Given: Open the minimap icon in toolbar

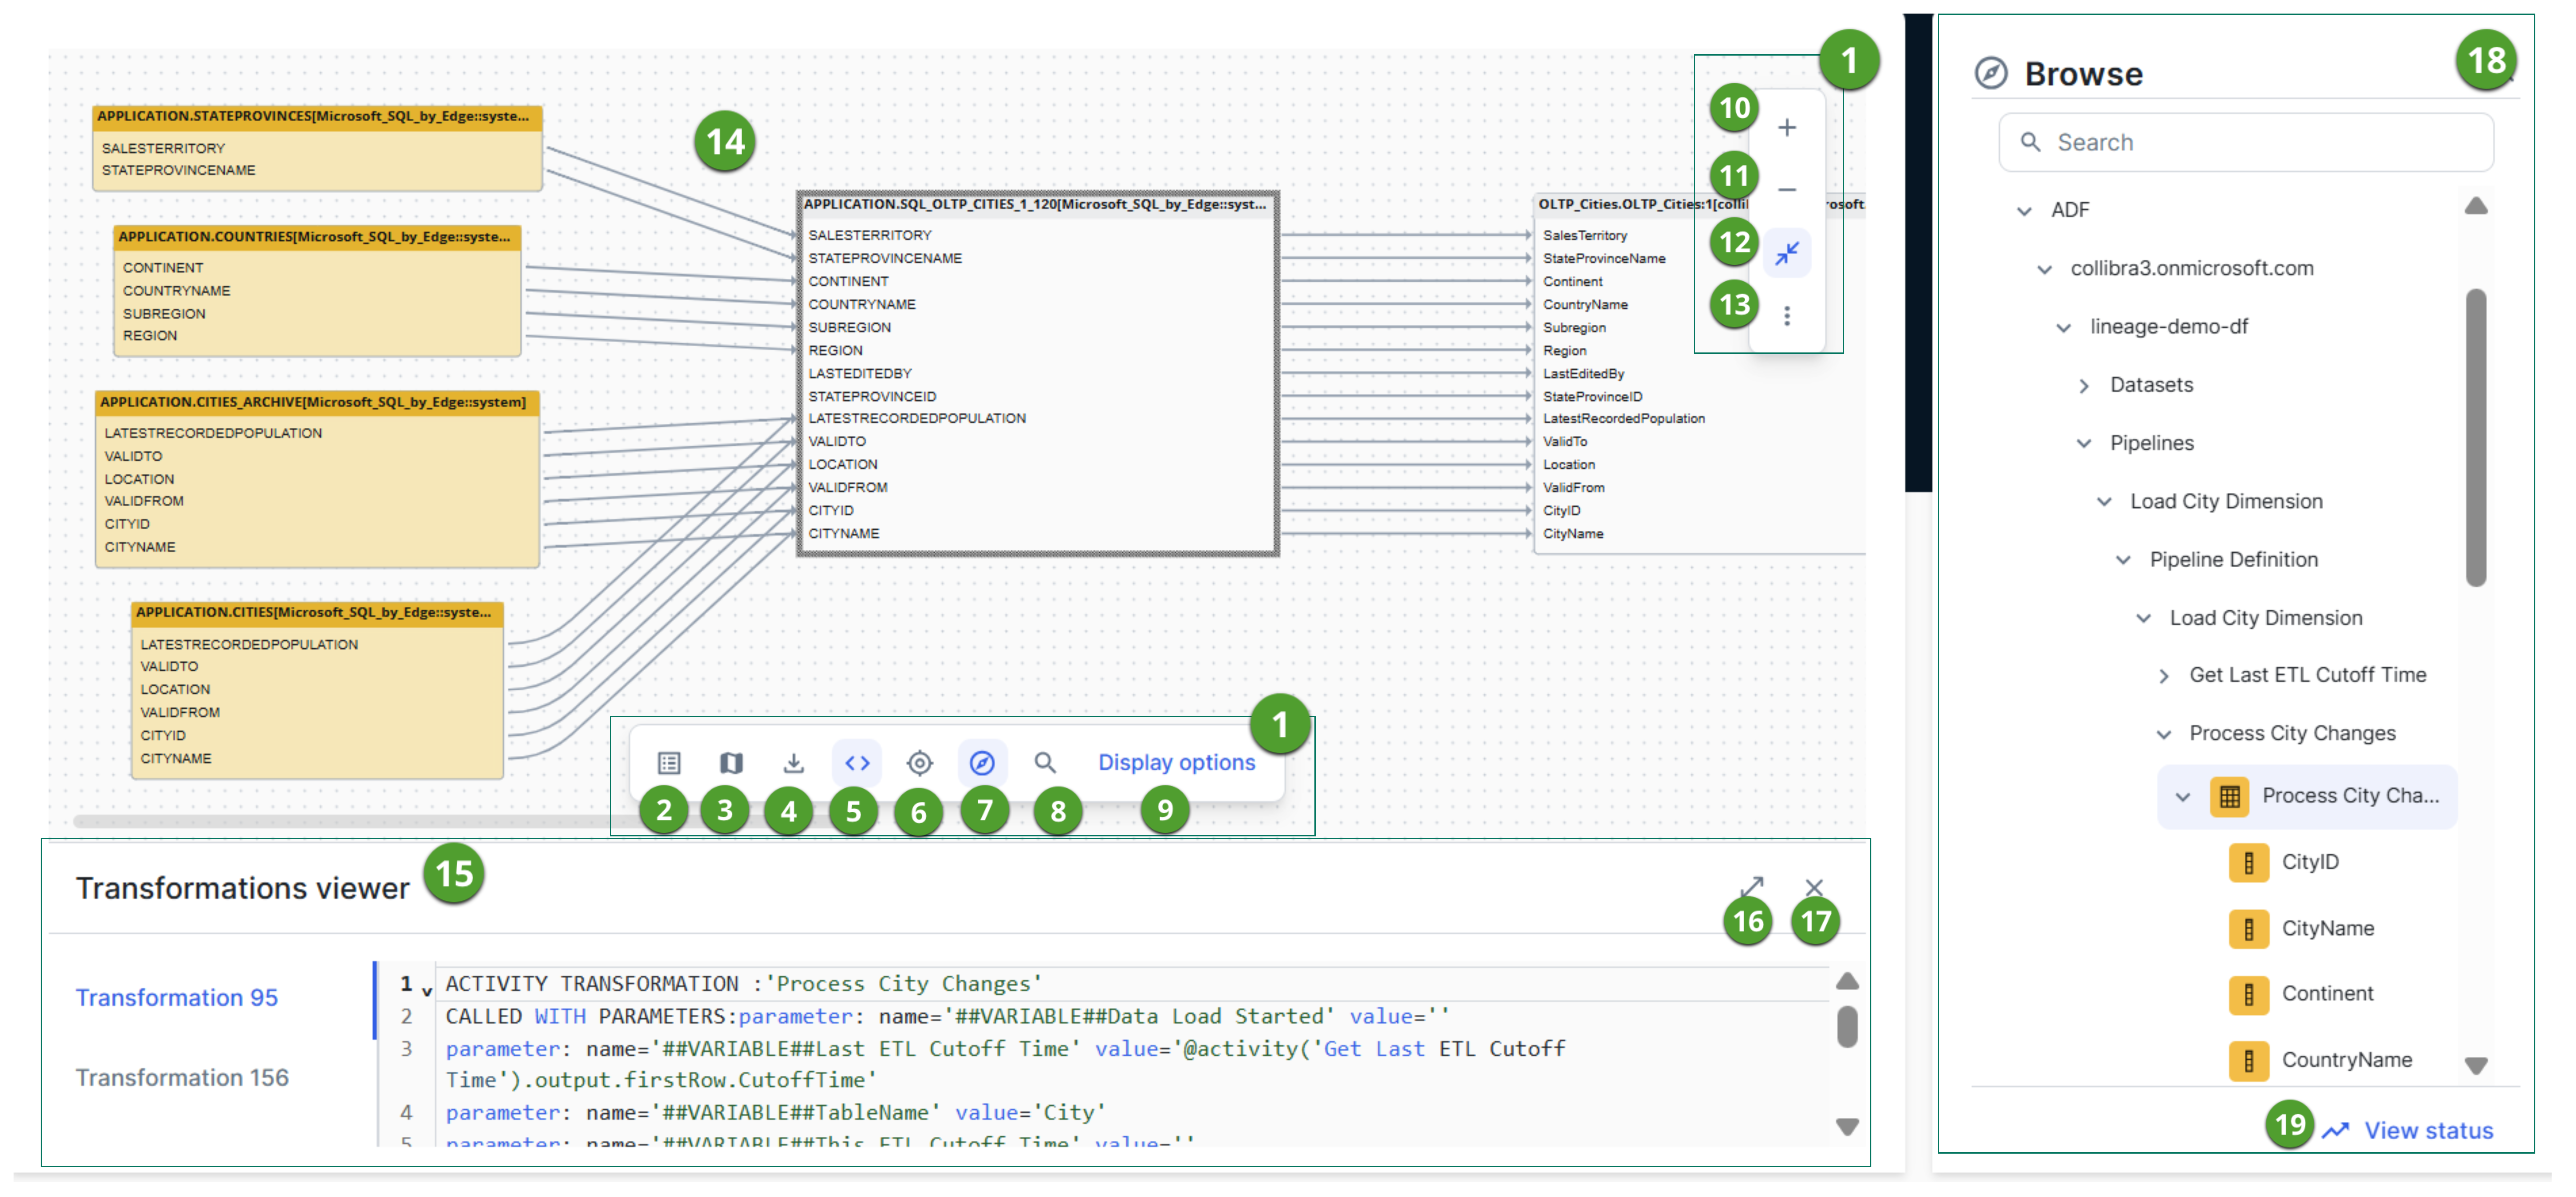Looking at the screenshot, I should 731,763.
